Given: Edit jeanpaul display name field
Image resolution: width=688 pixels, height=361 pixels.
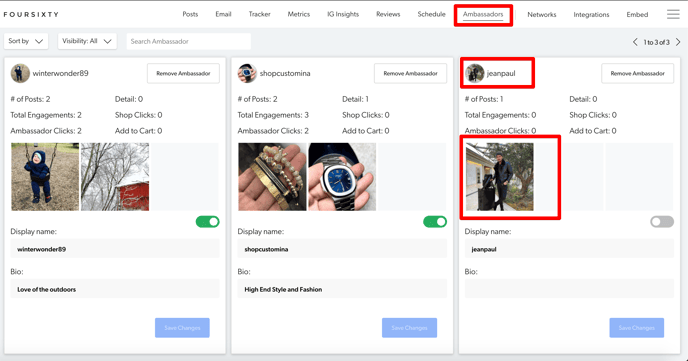Looking at the screenshot, I should point(569,249).
